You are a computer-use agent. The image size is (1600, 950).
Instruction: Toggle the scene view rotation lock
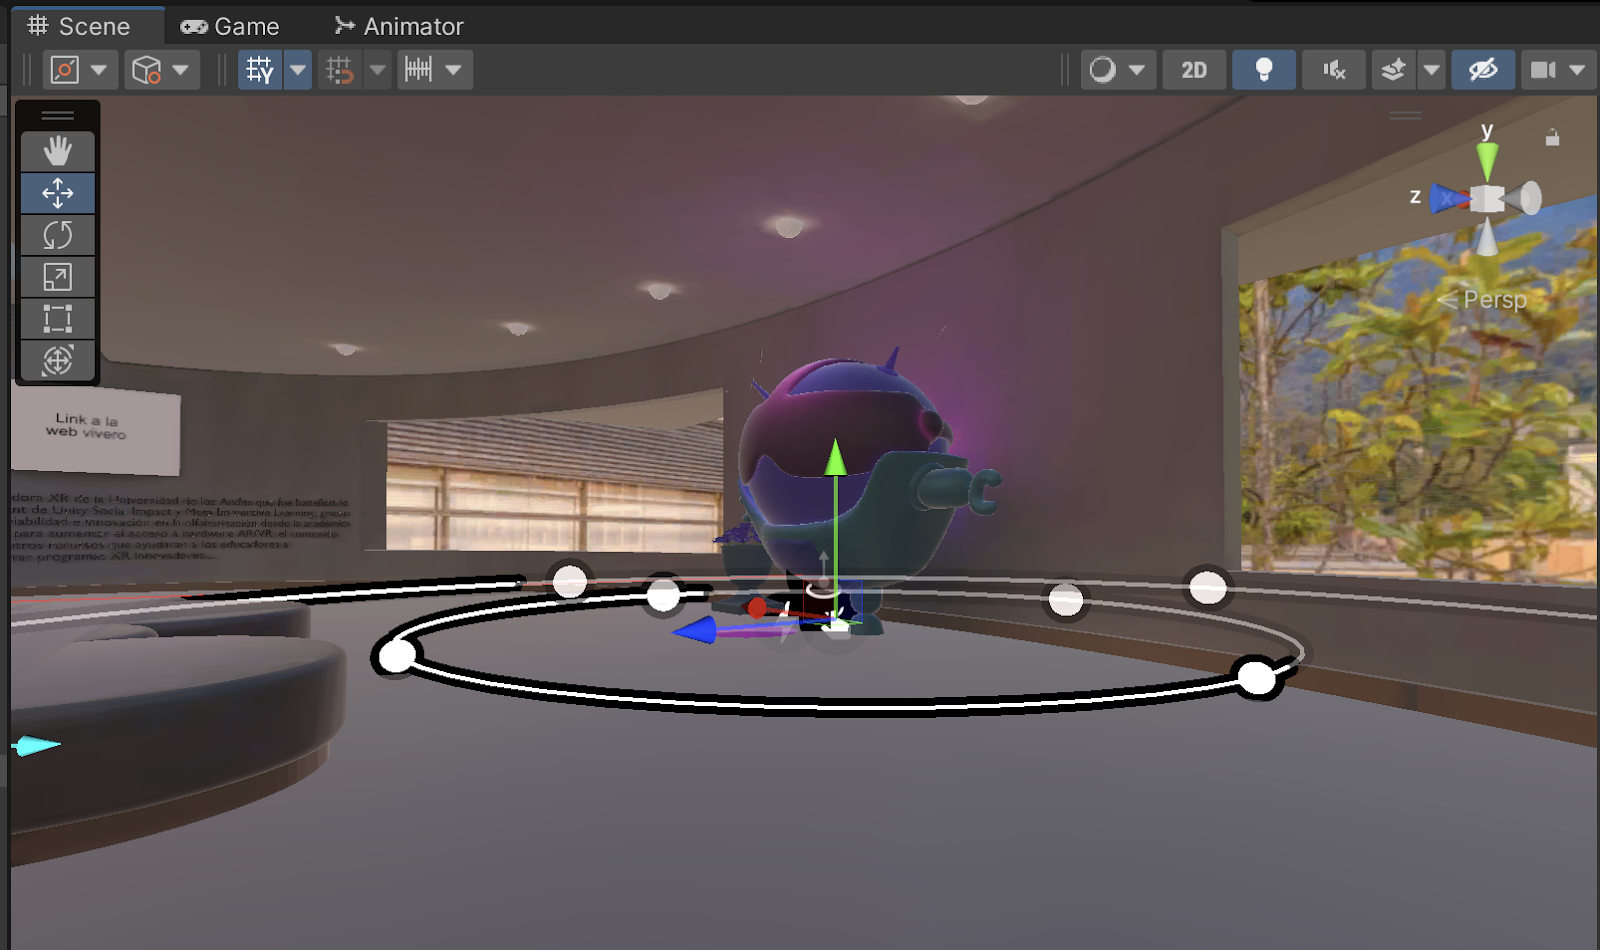(x=1552, y=137)
